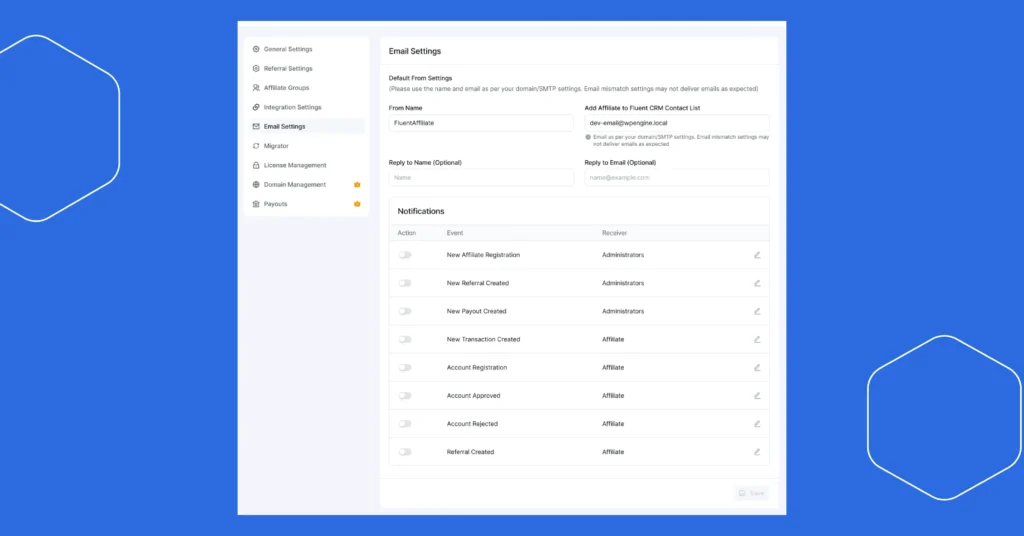This screenshot has width=1024, height=536.
Task: Toggle the Account Rejected notification switch
Action: point(405,424)
